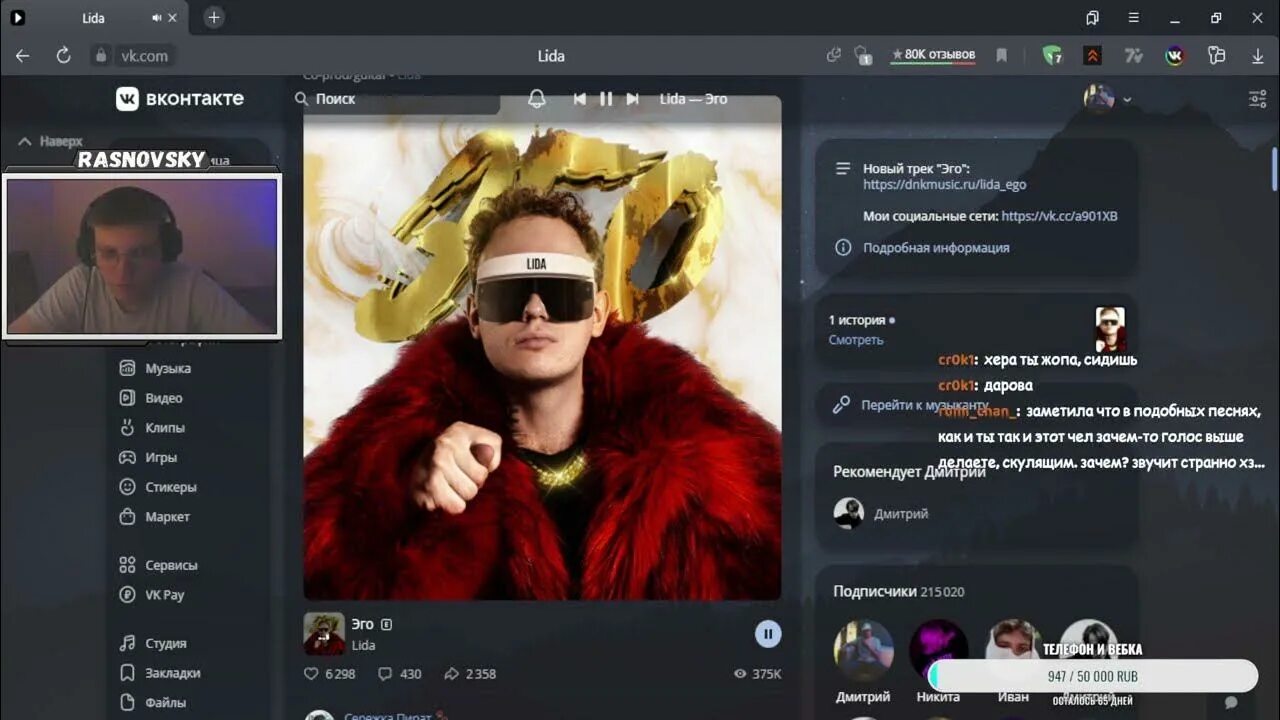The width and height of the screenshot is (1280, 720).
Task: Open Закладки in the left menu
Action: pyautogui.click(x=161, y=673)
